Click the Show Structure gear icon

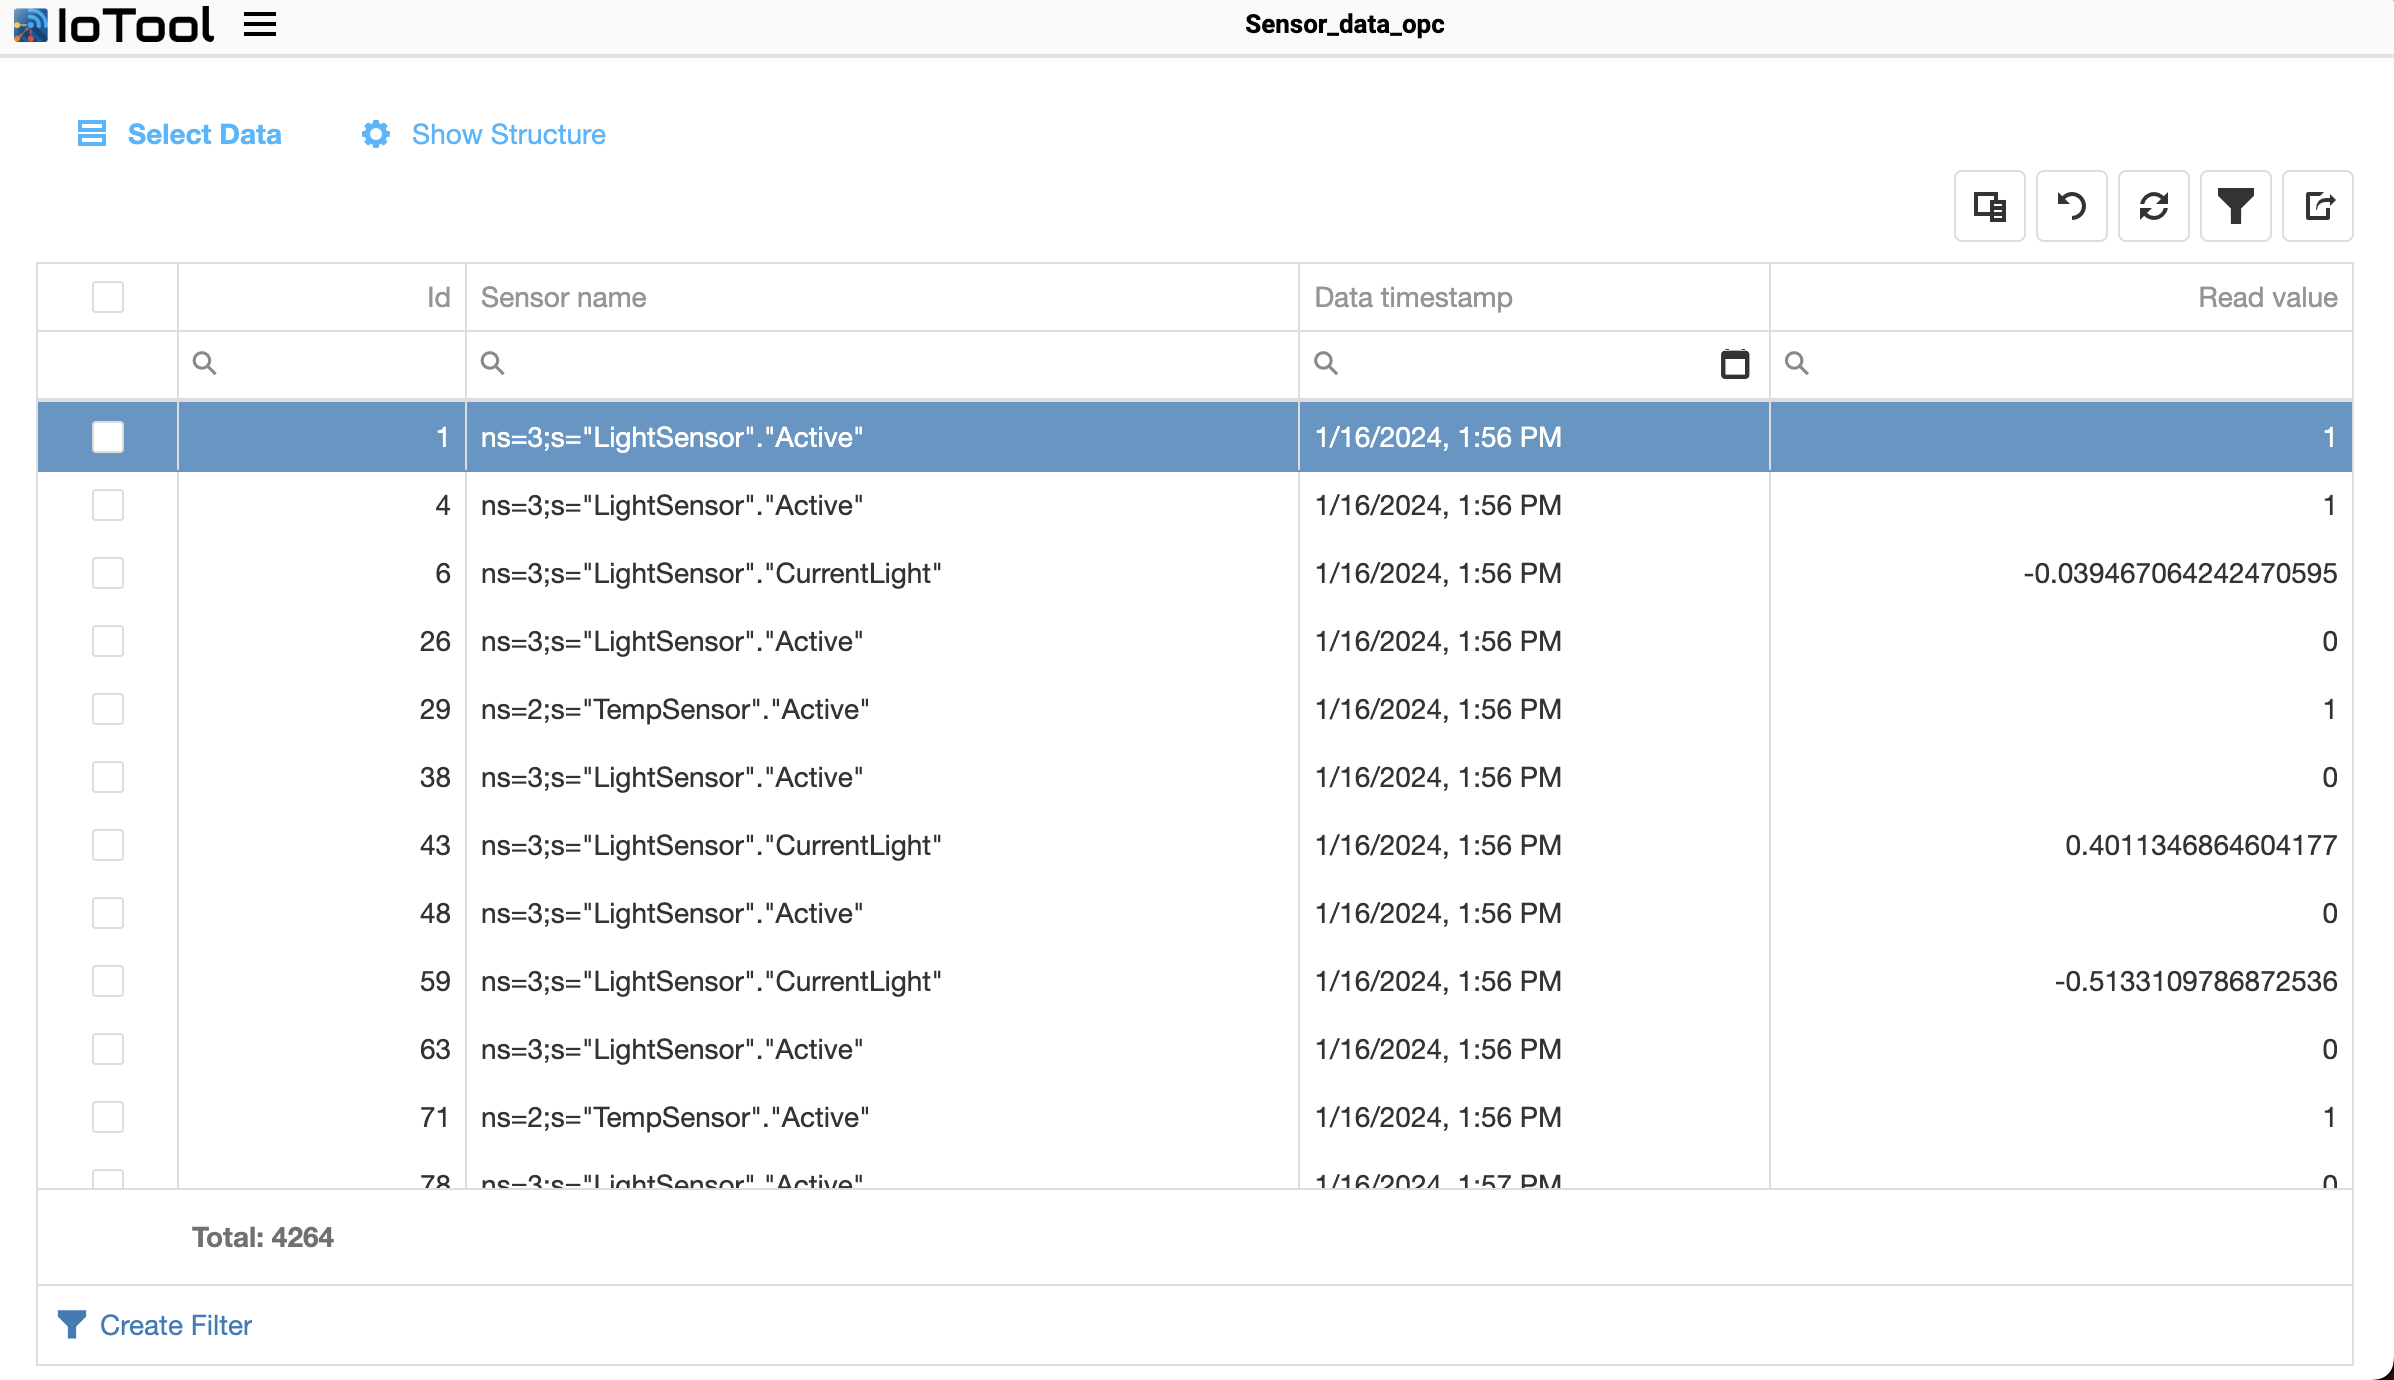pos(376,134)
